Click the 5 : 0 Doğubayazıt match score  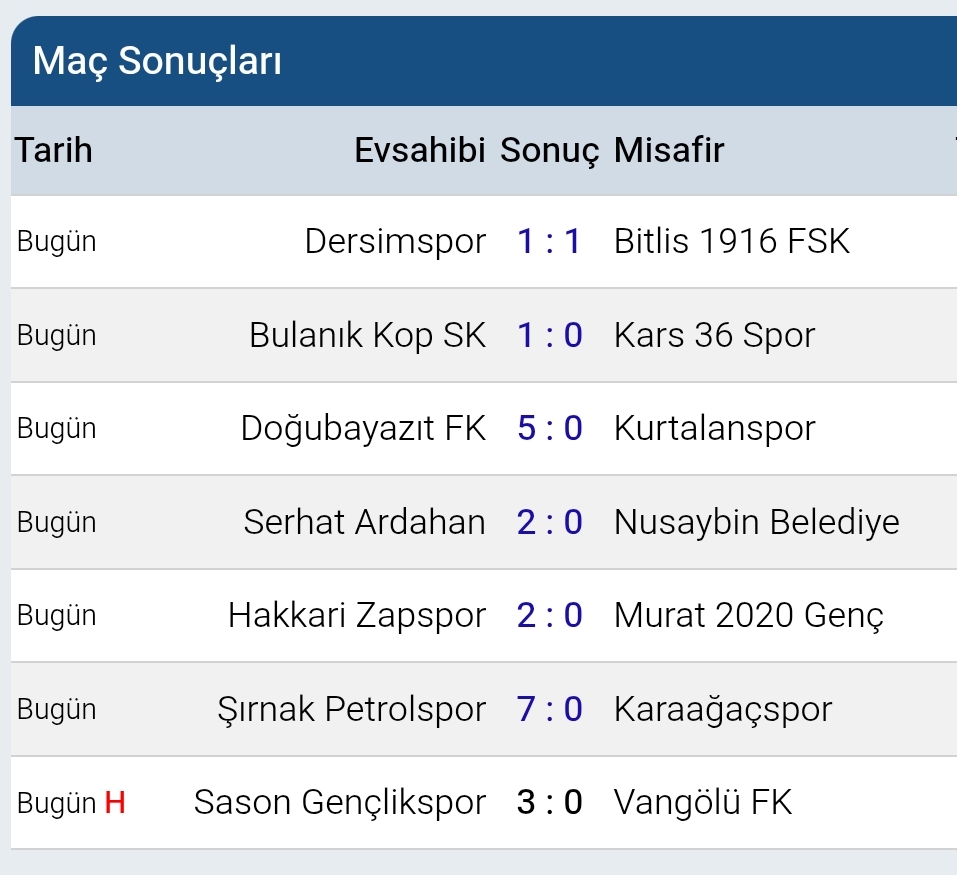click(x=549, y=428)
